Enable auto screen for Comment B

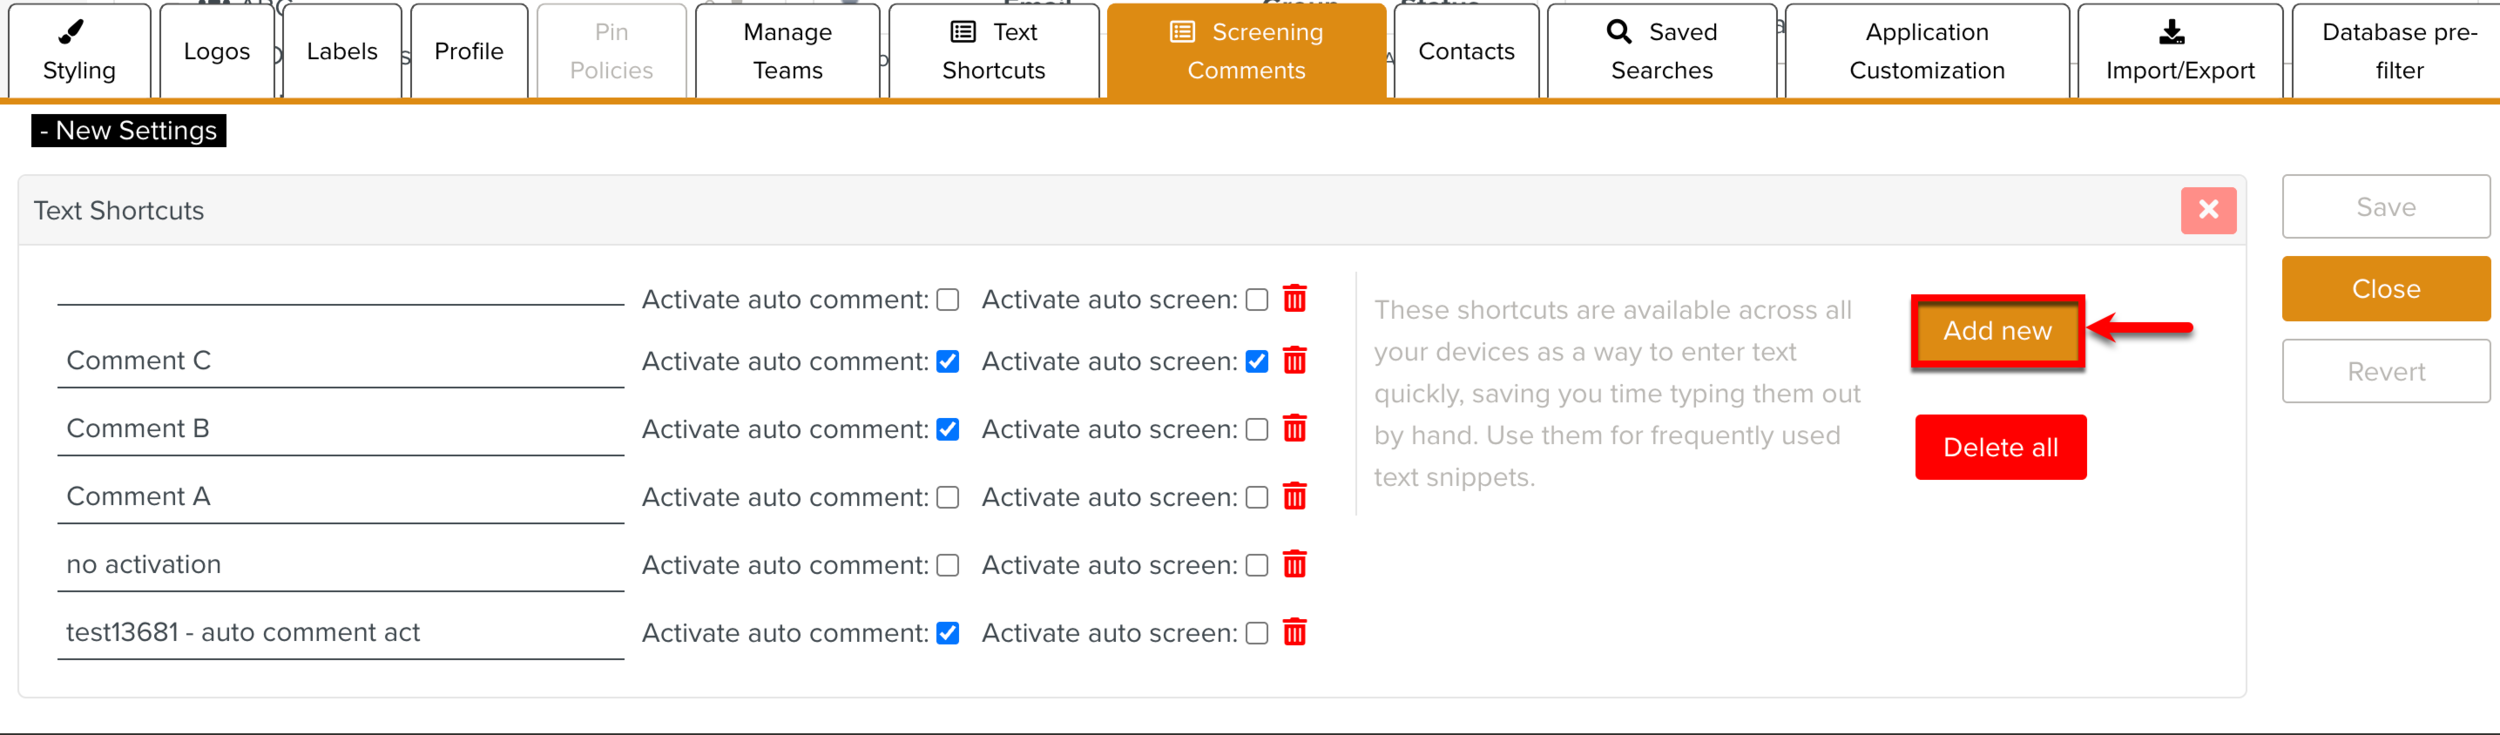(x=1257, y=429)
